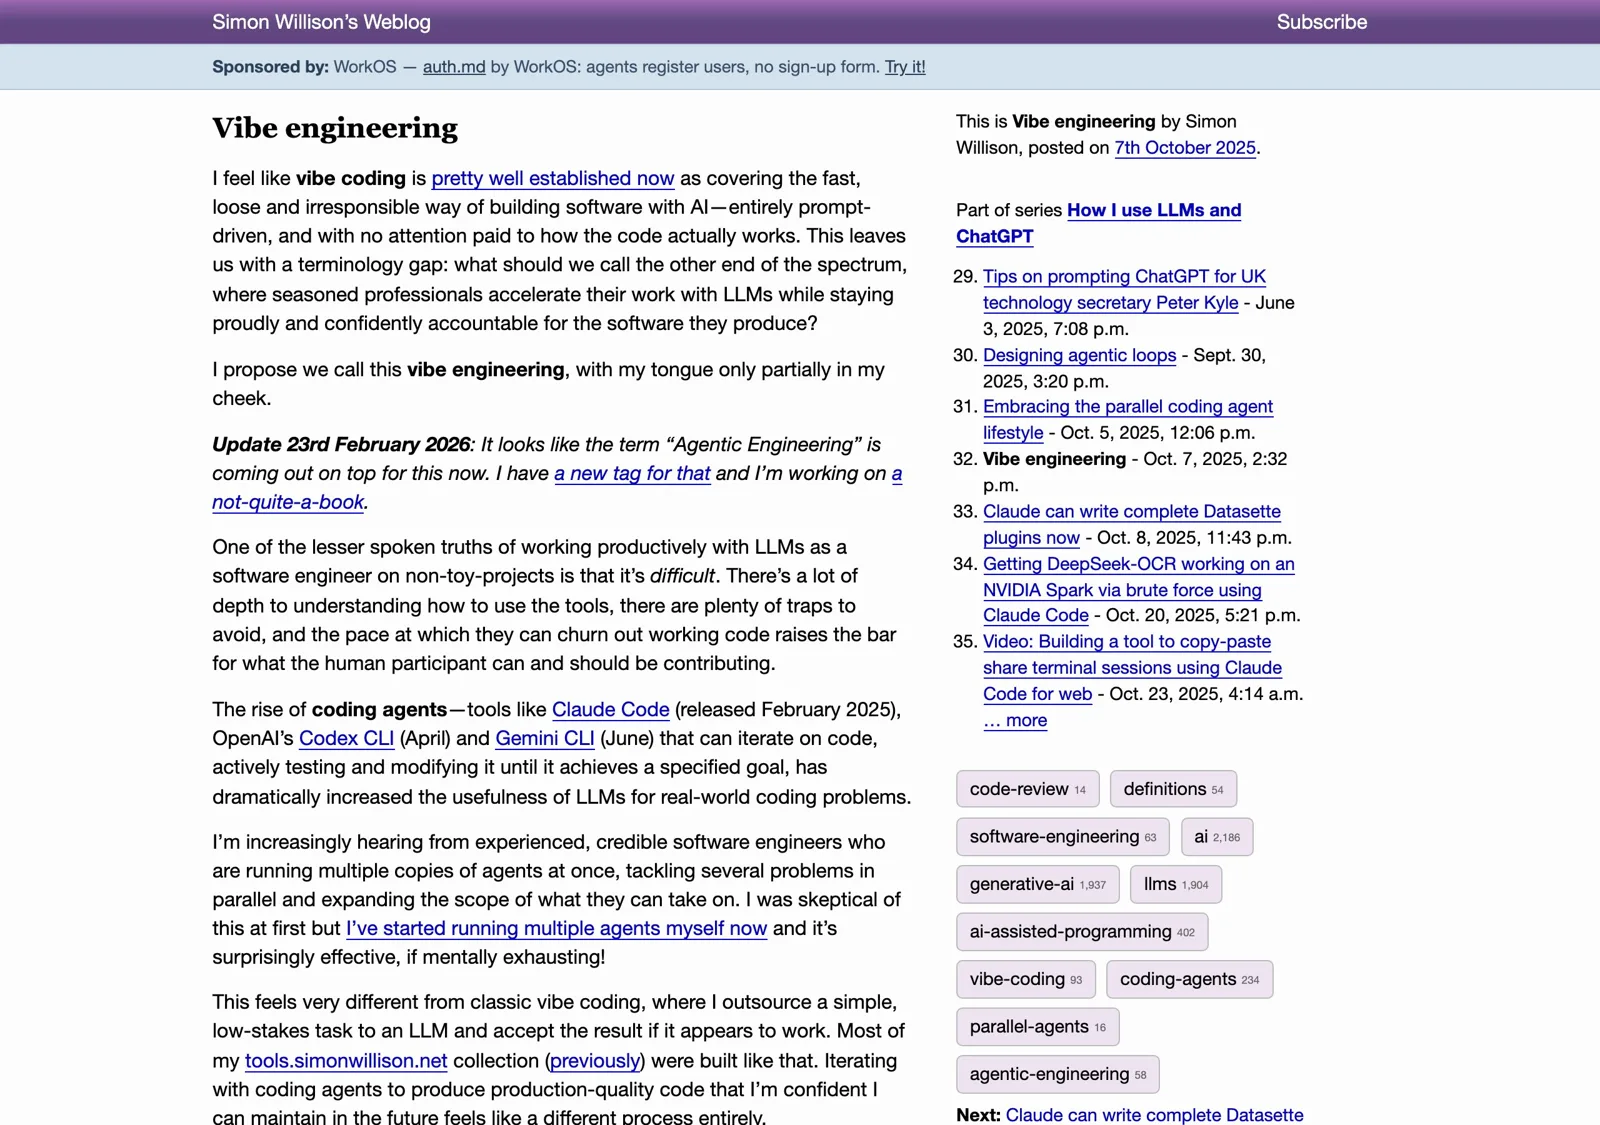
Task: Open the ai-assisted-programming tag
Action: pyautogui.click(x=1082, y=932)
